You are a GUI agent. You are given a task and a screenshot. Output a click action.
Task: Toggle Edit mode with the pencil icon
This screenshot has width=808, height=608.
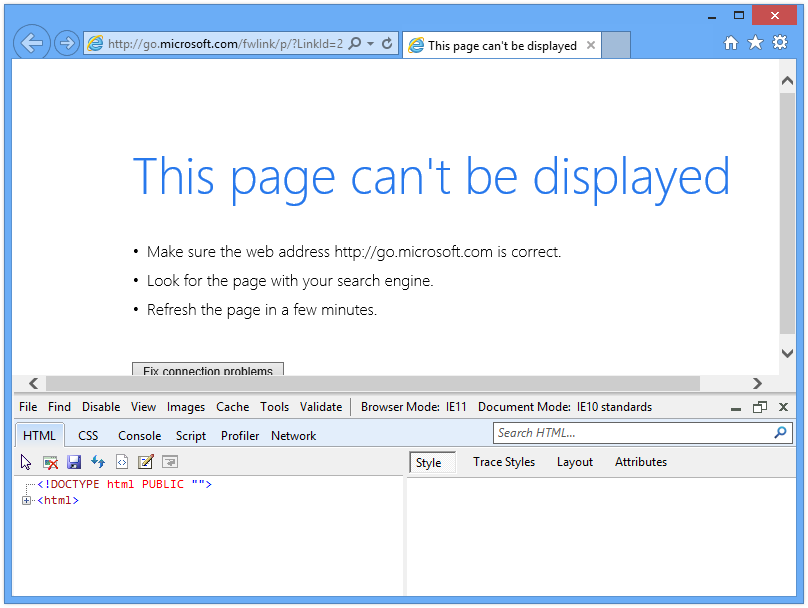pos(146,462)
